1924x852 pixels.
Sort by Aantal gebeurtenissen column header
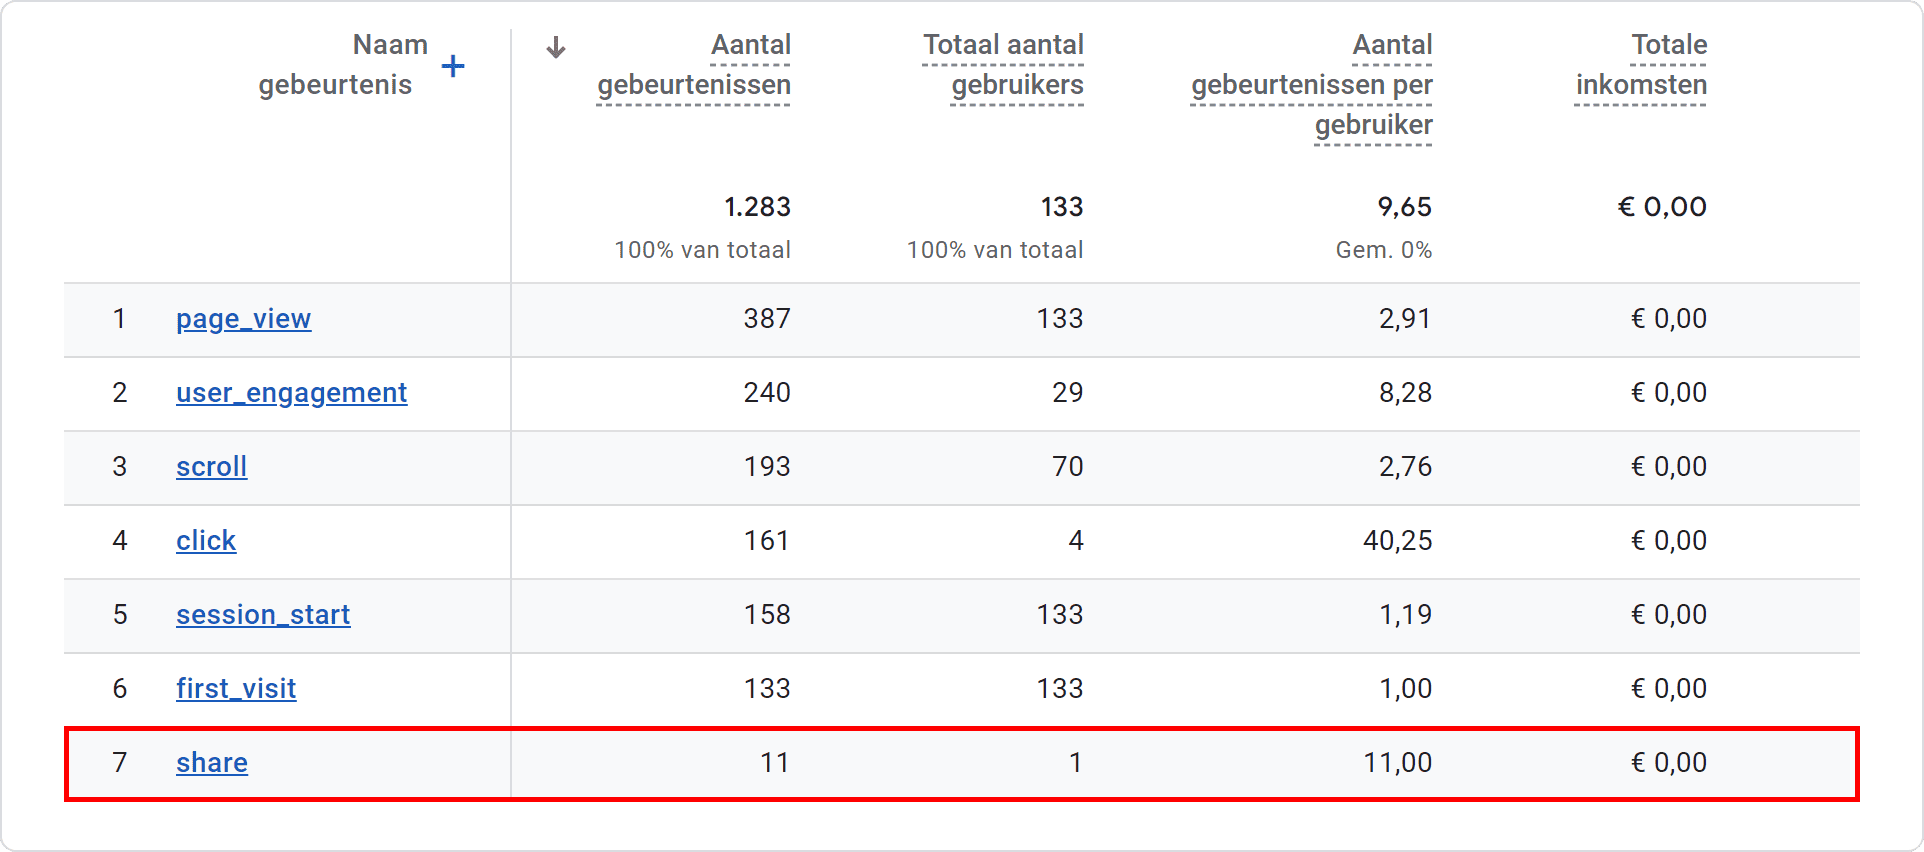(x=694, y=65)
